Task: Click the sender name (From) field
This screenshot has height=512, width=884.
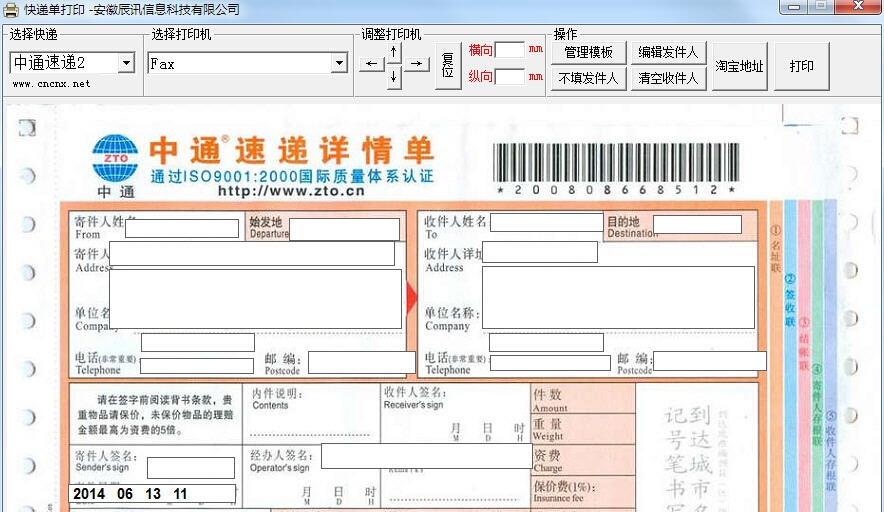Action: (182, 228)
